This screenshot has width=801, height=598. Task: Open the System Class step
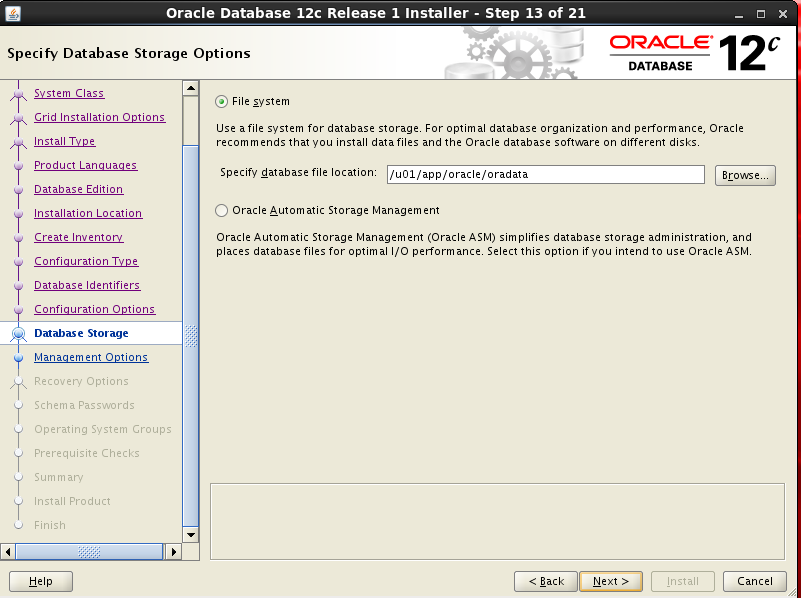click(69, 93)
